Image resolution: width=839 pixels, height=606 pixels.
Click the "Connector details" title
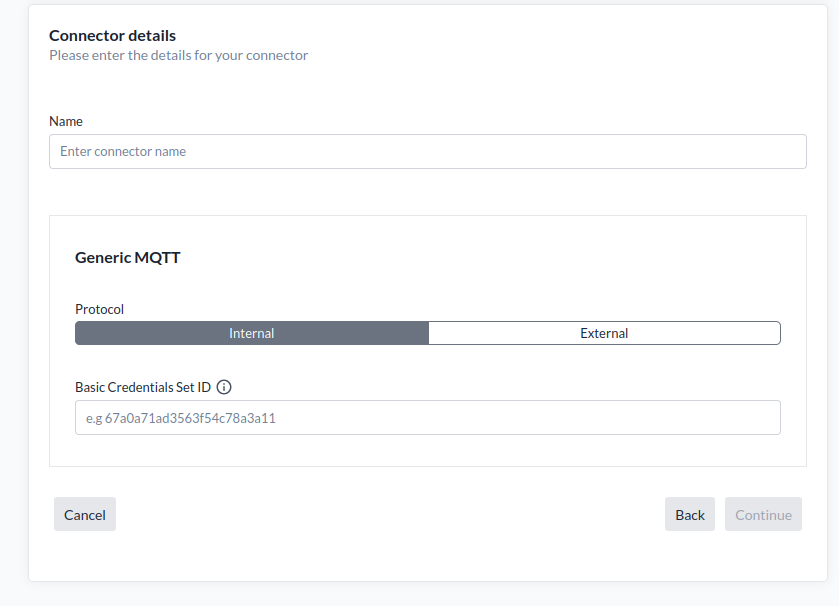point(112,36)
